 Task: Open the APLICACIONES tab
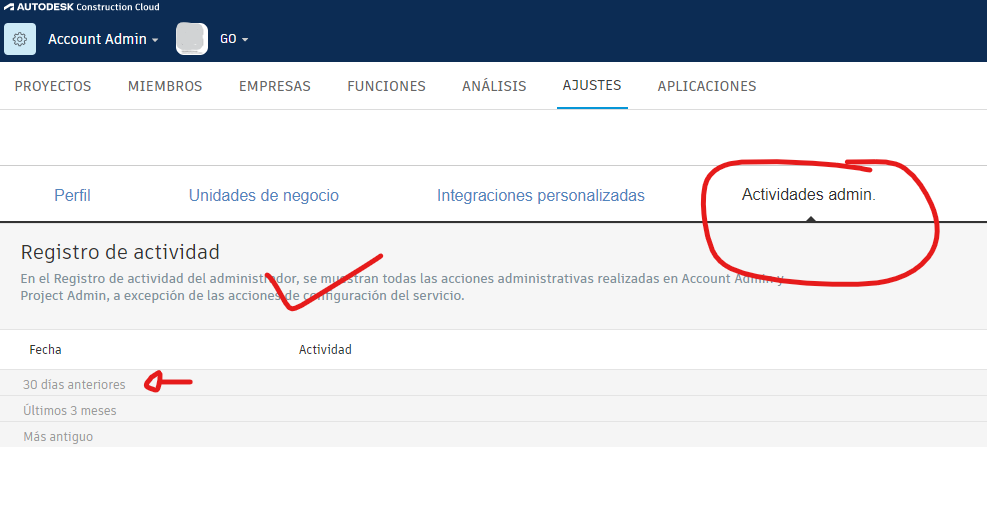(x=707, y=86)
